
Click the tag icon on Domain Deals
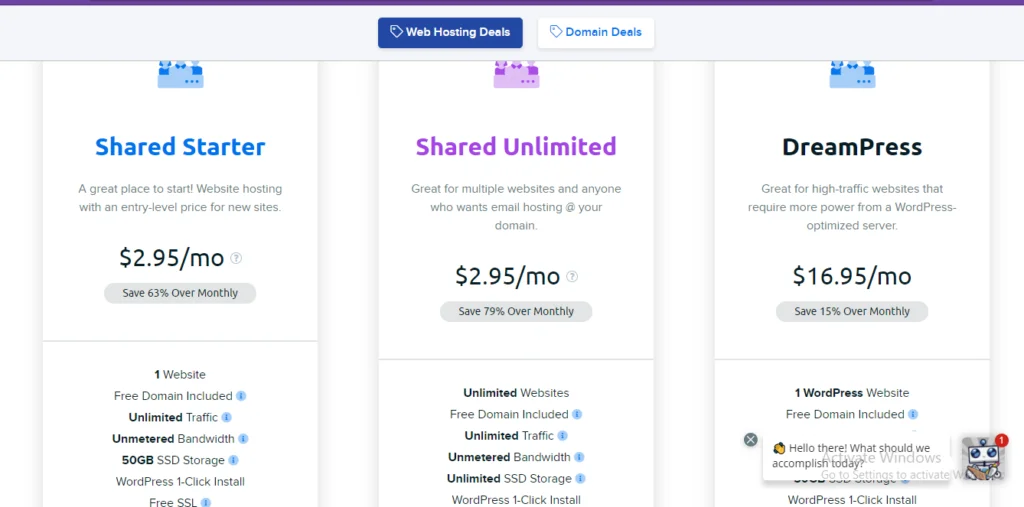556,31
